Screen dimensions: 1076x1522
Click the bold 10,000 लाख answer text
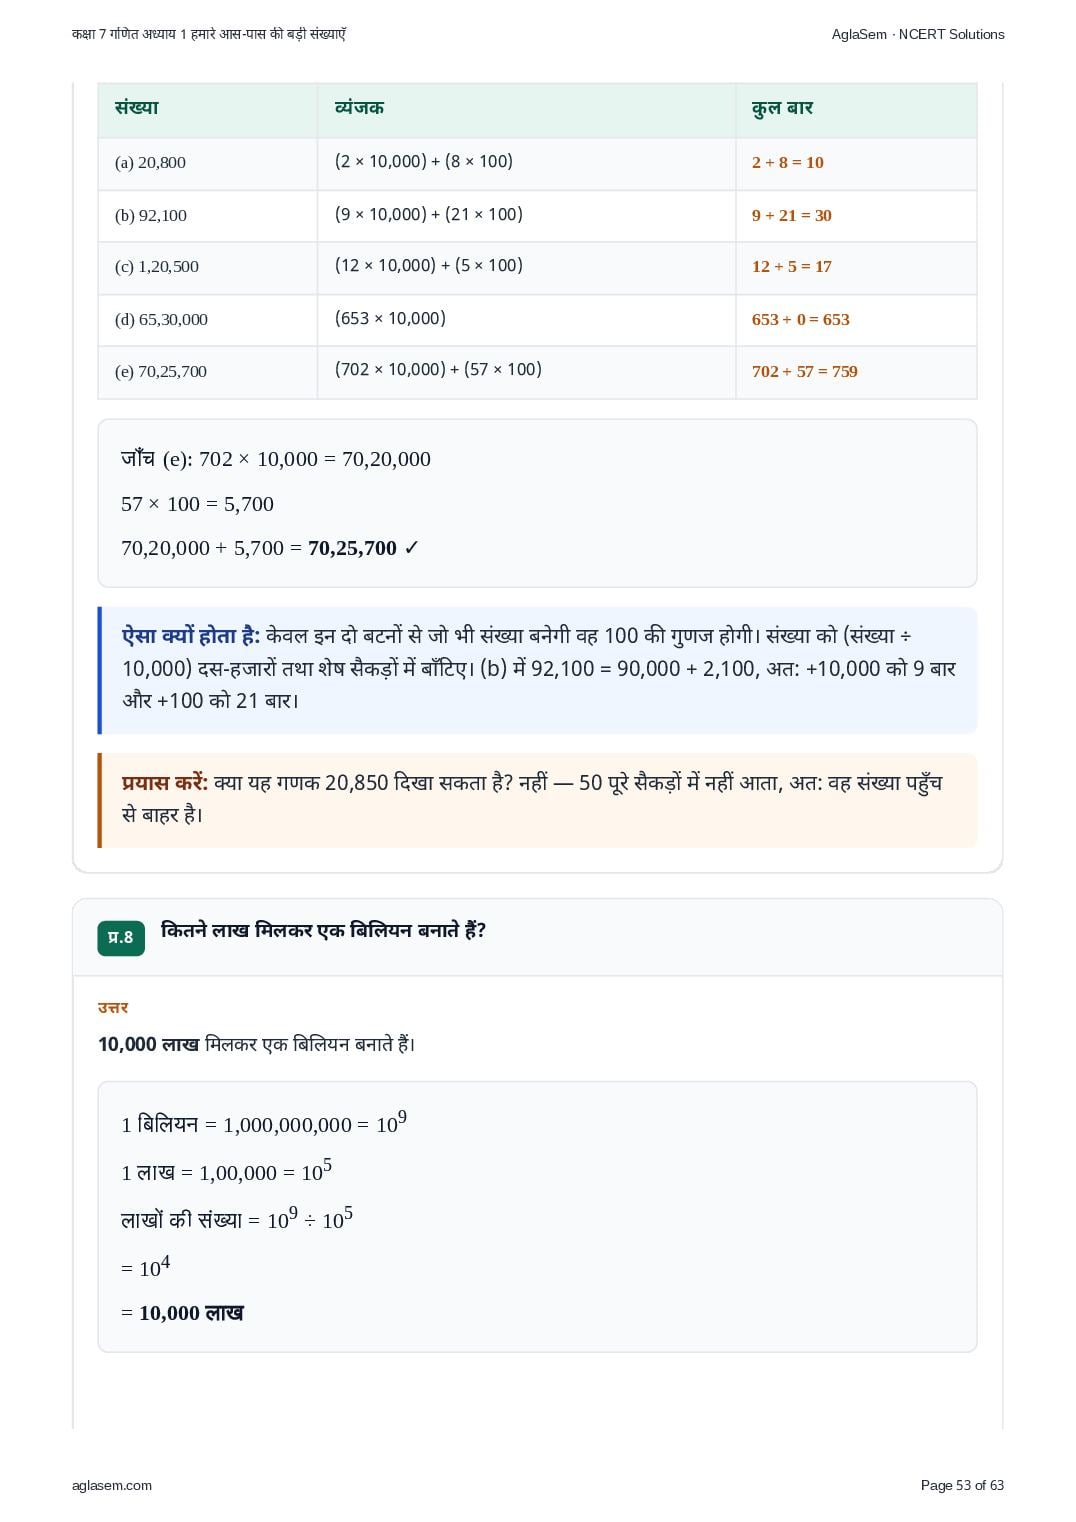click(x=148, y=1044)
